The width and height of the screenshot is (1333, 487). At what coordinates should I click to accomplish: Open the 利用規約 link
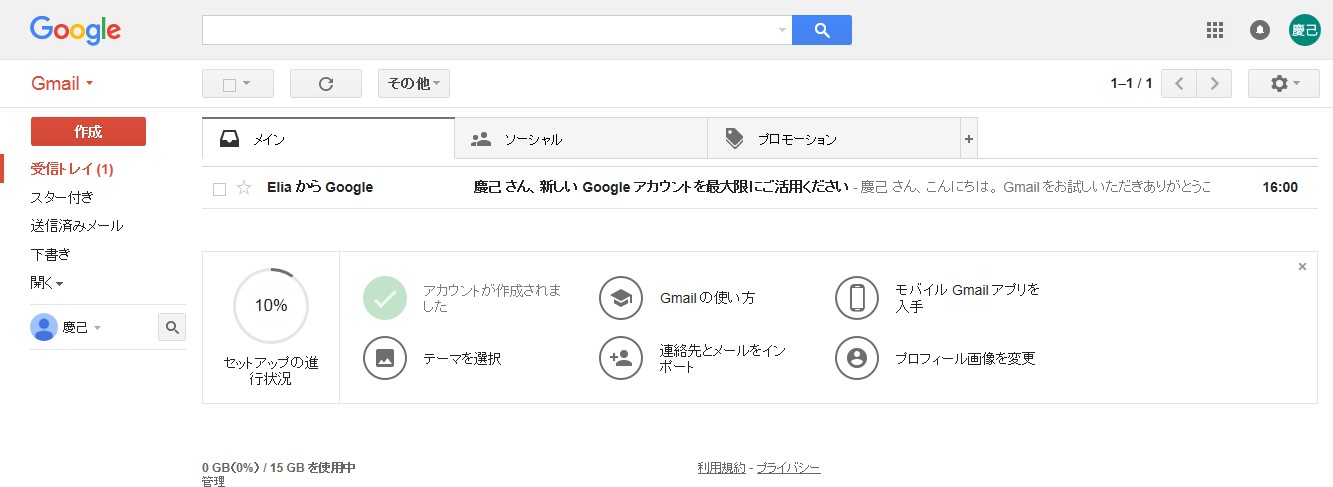[722, 468]
